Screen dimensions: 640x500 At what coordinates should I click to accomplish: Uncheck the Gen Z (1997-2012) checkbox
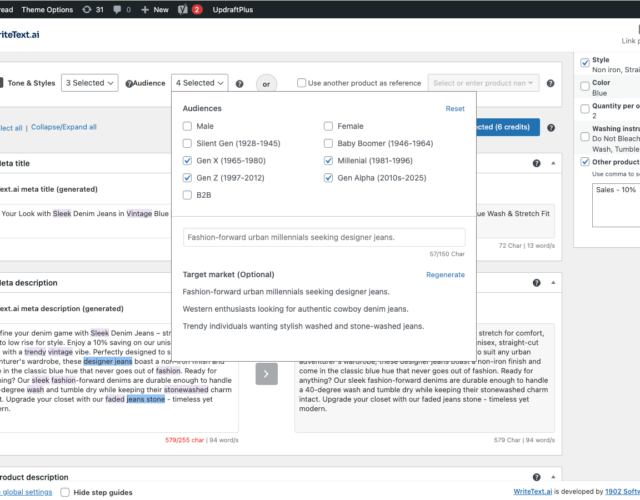[189, 178]
